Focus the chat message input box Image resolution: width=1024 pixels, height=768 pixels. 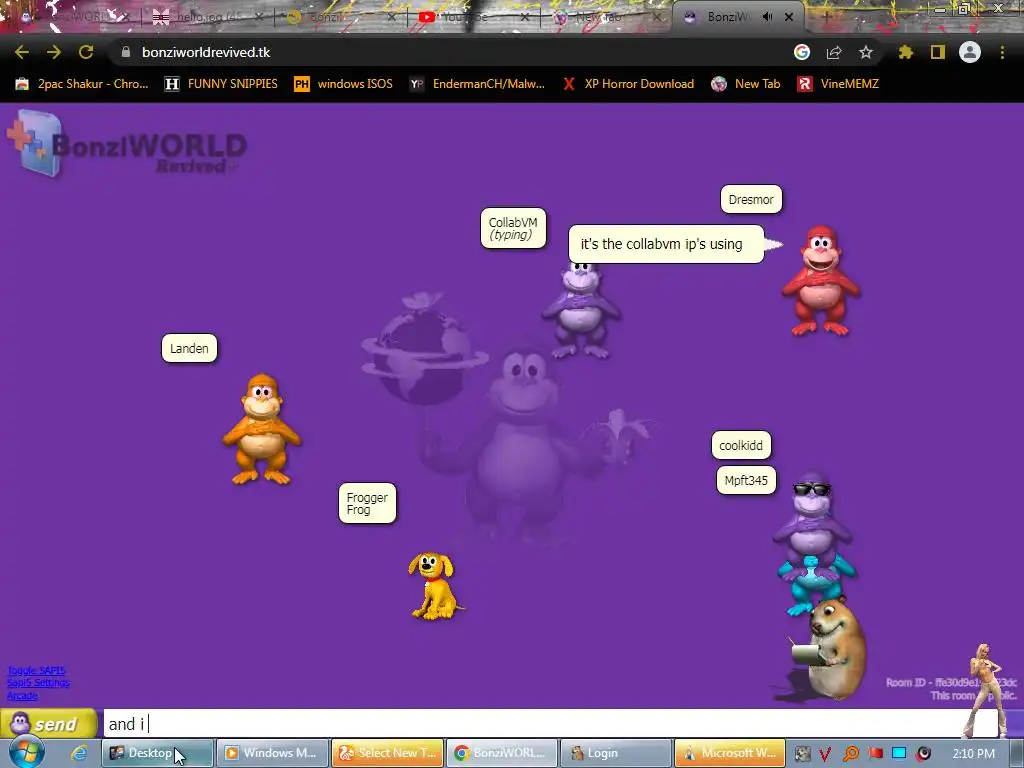[x=551, y=724]
